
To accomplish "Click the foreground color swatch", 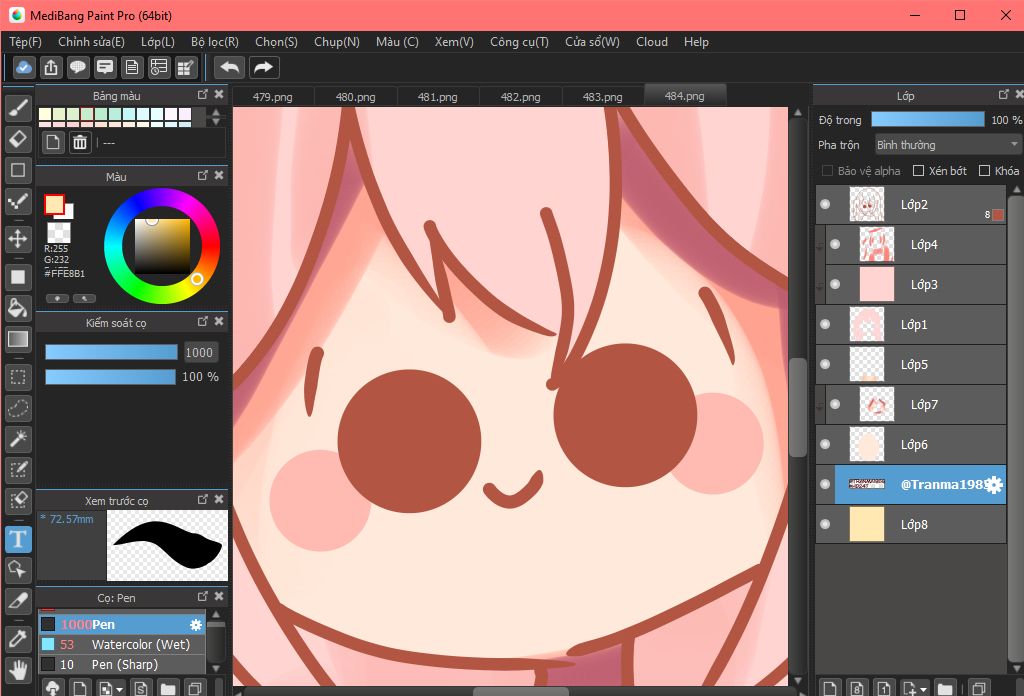I will click(54, 204).
